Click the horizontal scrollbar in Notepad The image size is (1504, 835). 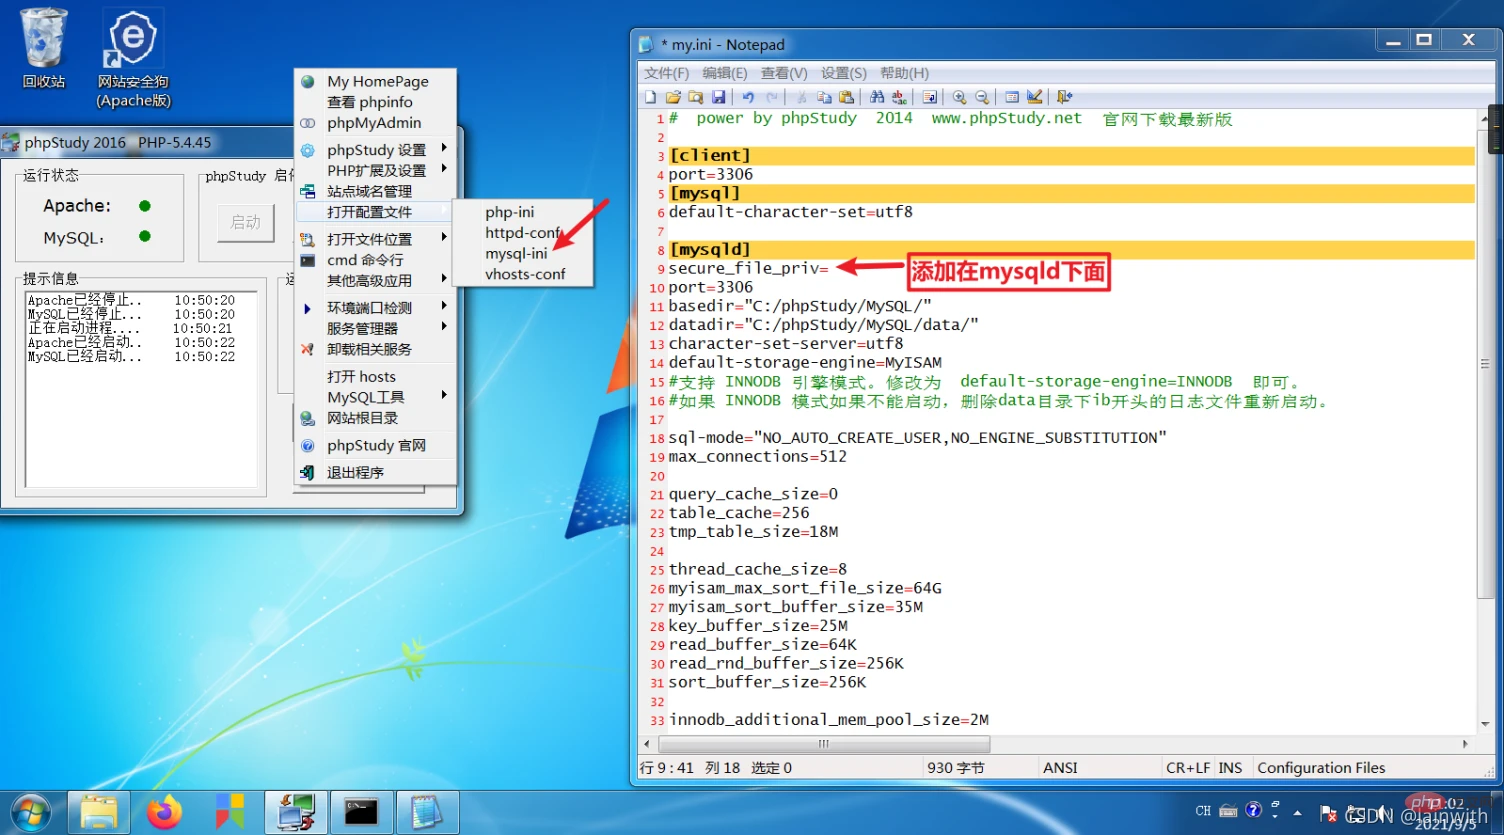(x=823, y=744)
